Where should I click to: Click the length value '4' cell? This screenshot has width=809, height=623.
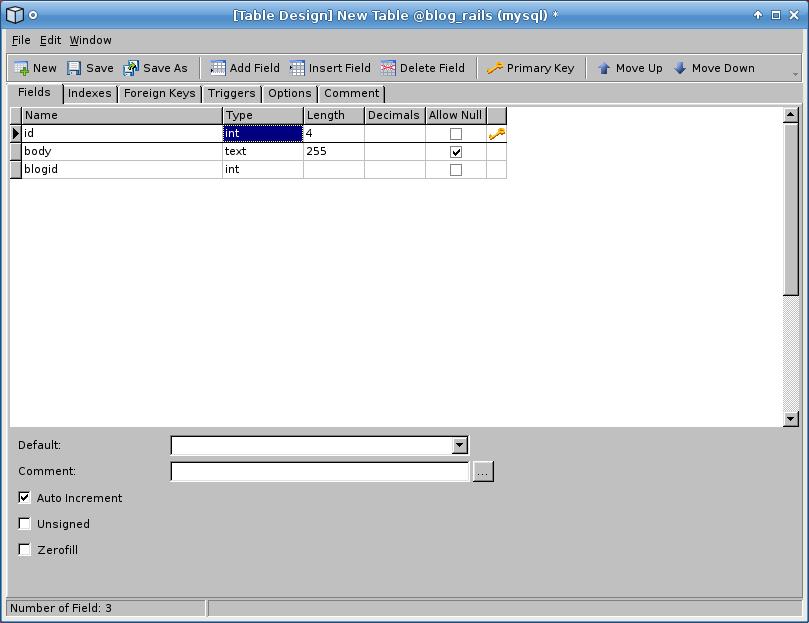tap(334, 133)
